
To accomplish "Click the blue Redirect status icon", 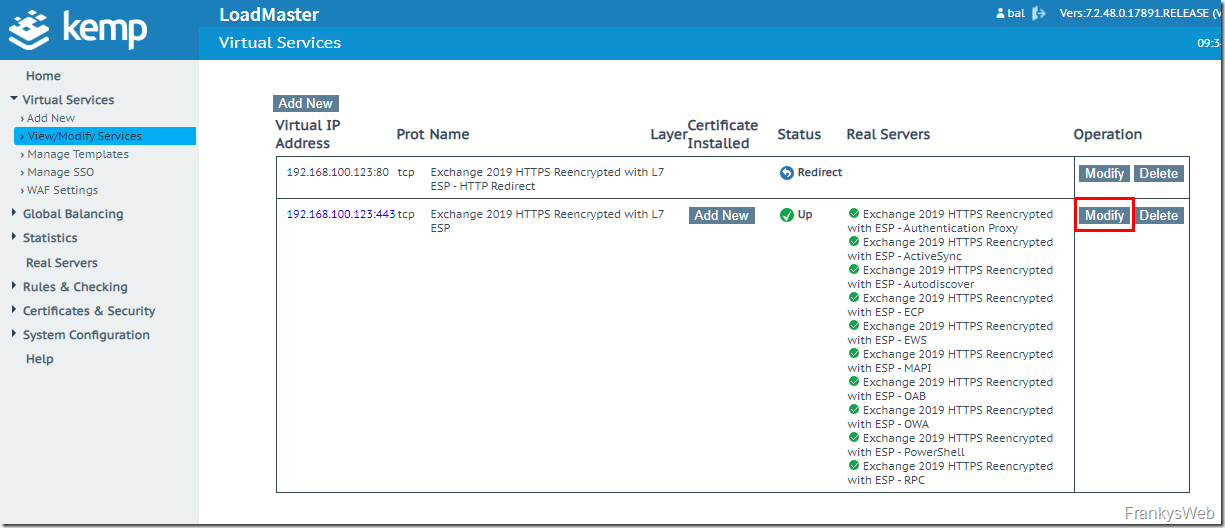I will tap(786, 173).
